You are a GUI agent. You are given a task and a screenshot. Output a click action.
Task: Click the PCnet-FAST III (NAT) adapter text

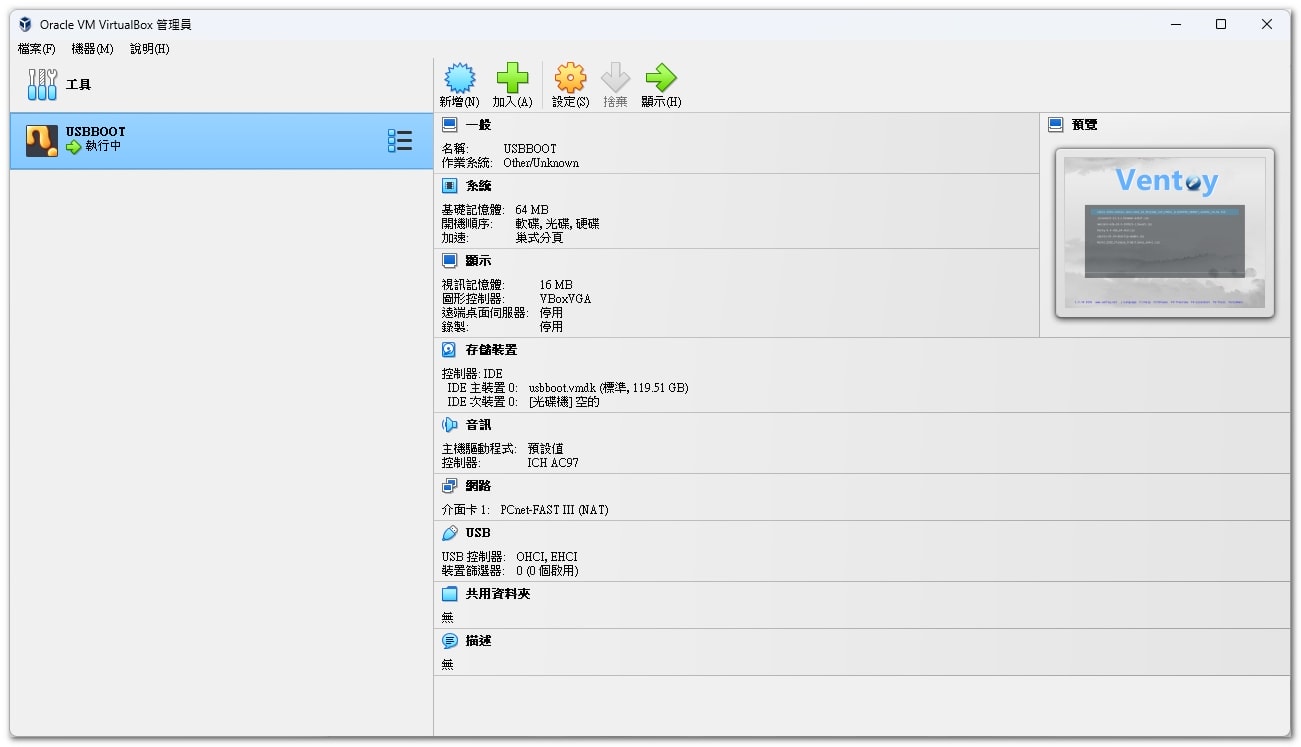[554, 510]
